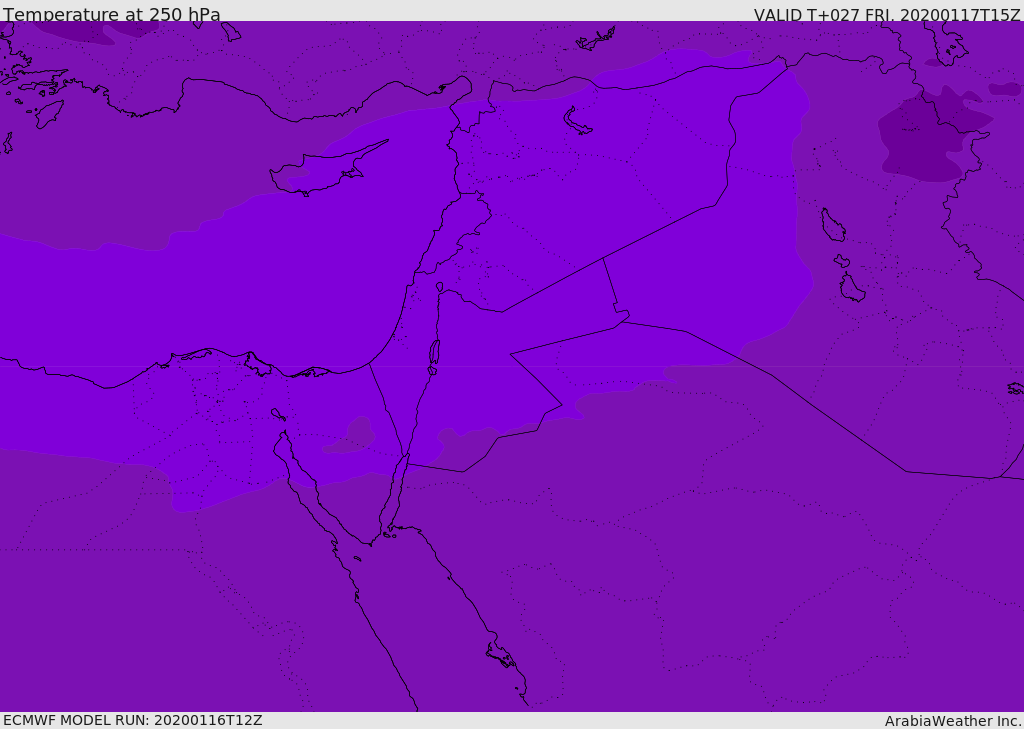Click the Dead Sea outline on map
The height and width of the screenshot is (729, 1024).
(434, 355)
